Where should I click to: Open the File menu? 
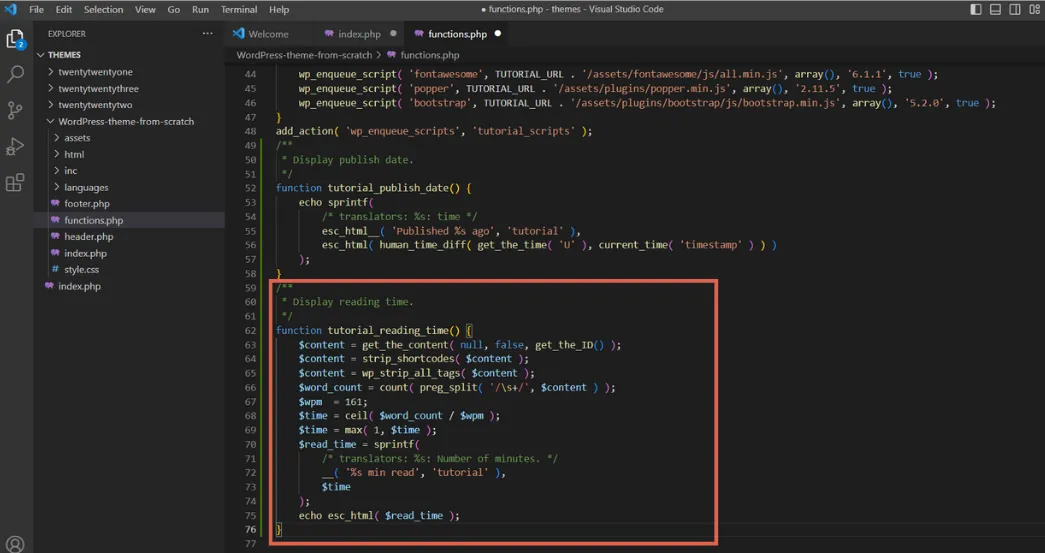[37, 9]
